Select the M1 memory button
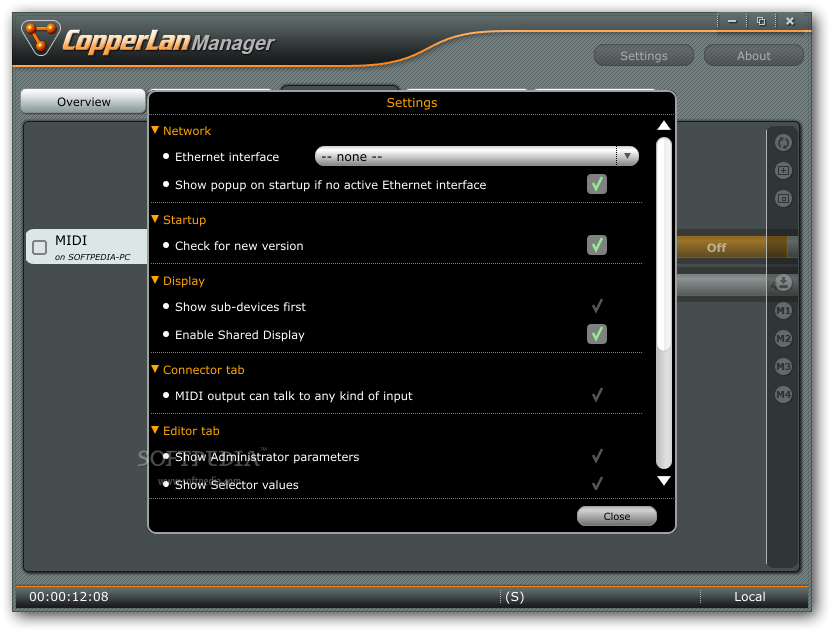 [783, 310]
